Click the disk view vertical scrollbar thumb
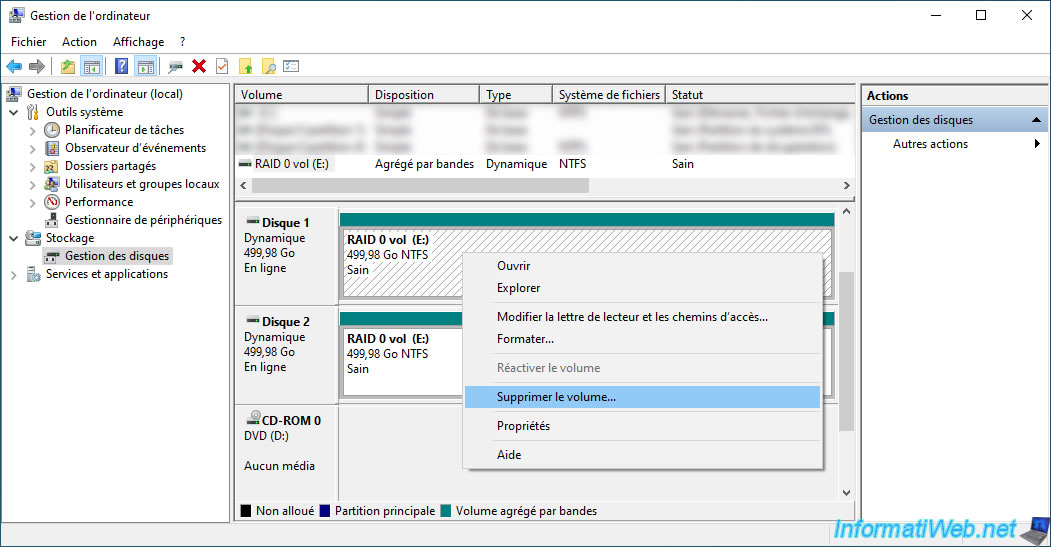This screenshot has width=1051, height=547. (x=847, y=351)
